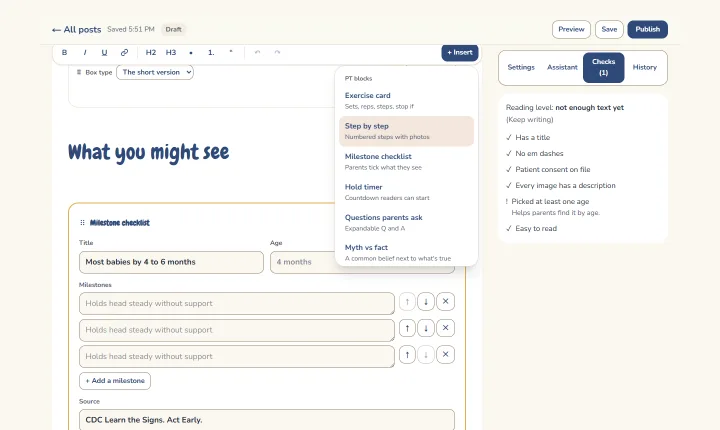The width and height of the screenshot is (720, 430).
Task: Open the Settings tab
Action: coord(521,67)
